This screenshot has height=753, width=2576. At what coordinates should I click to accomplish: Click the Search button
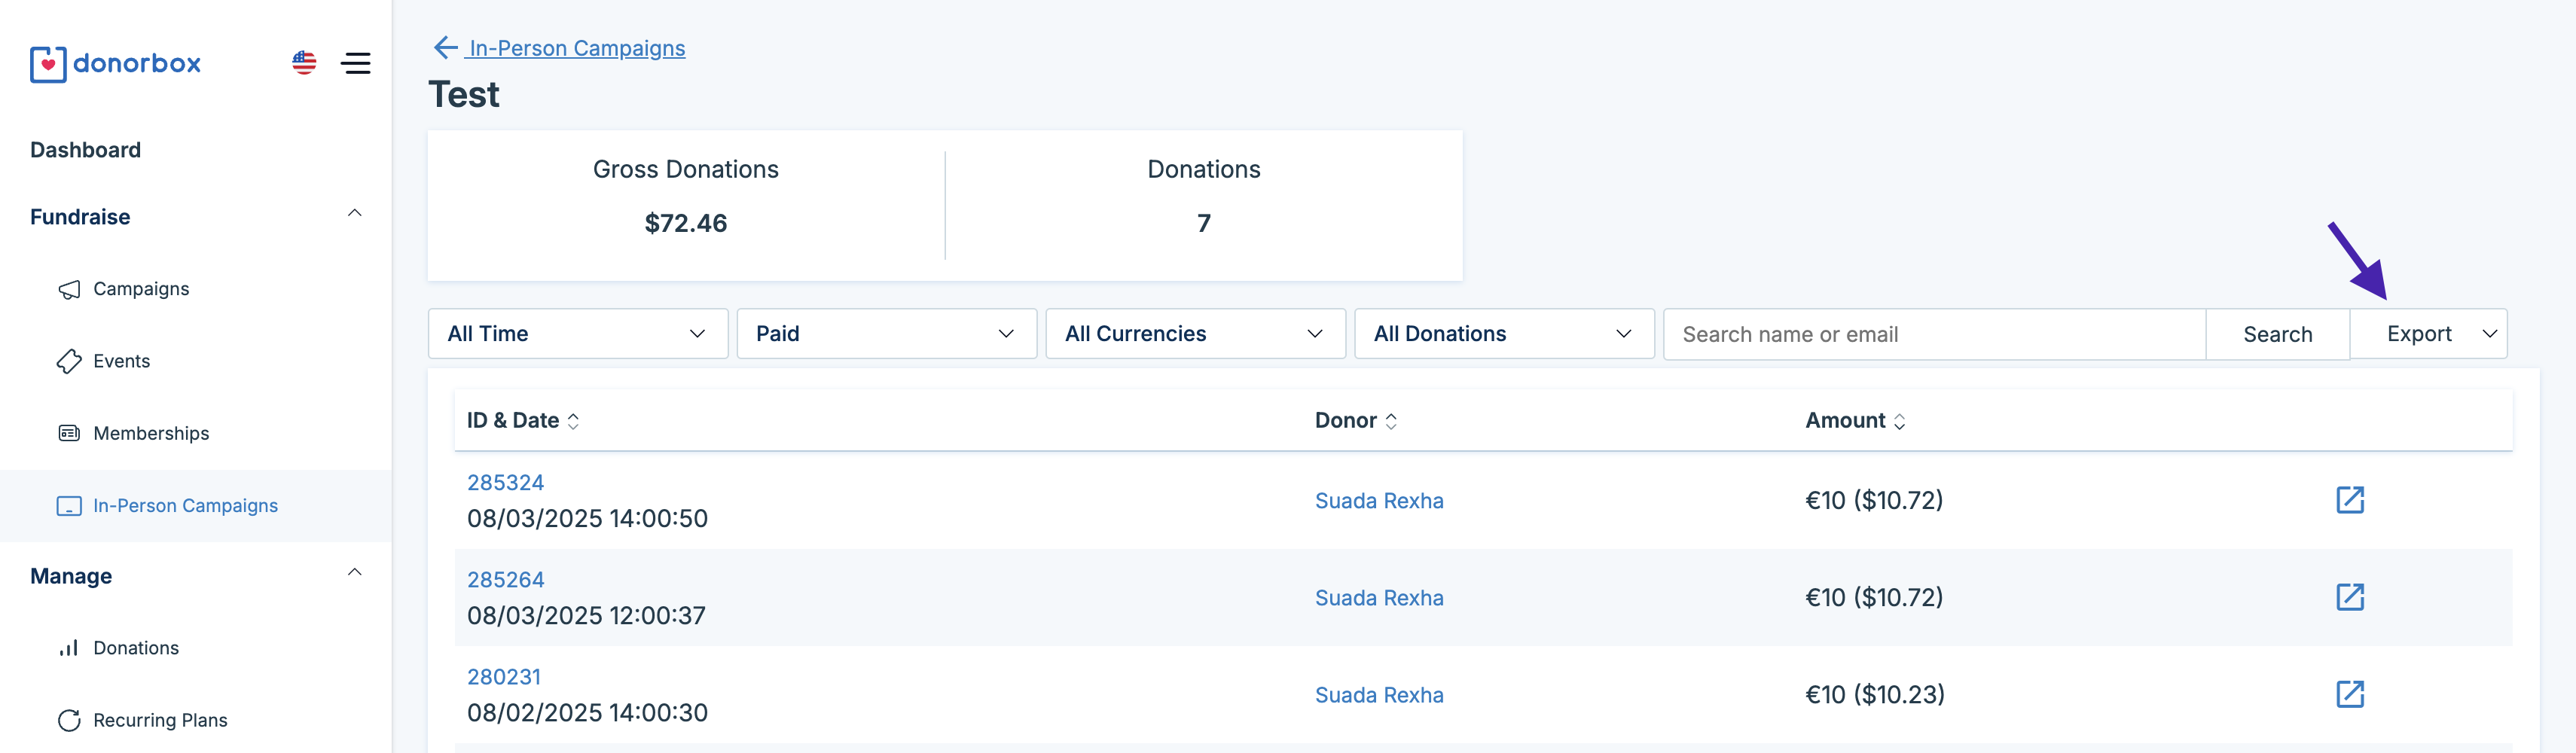(x=2277, y=334)
